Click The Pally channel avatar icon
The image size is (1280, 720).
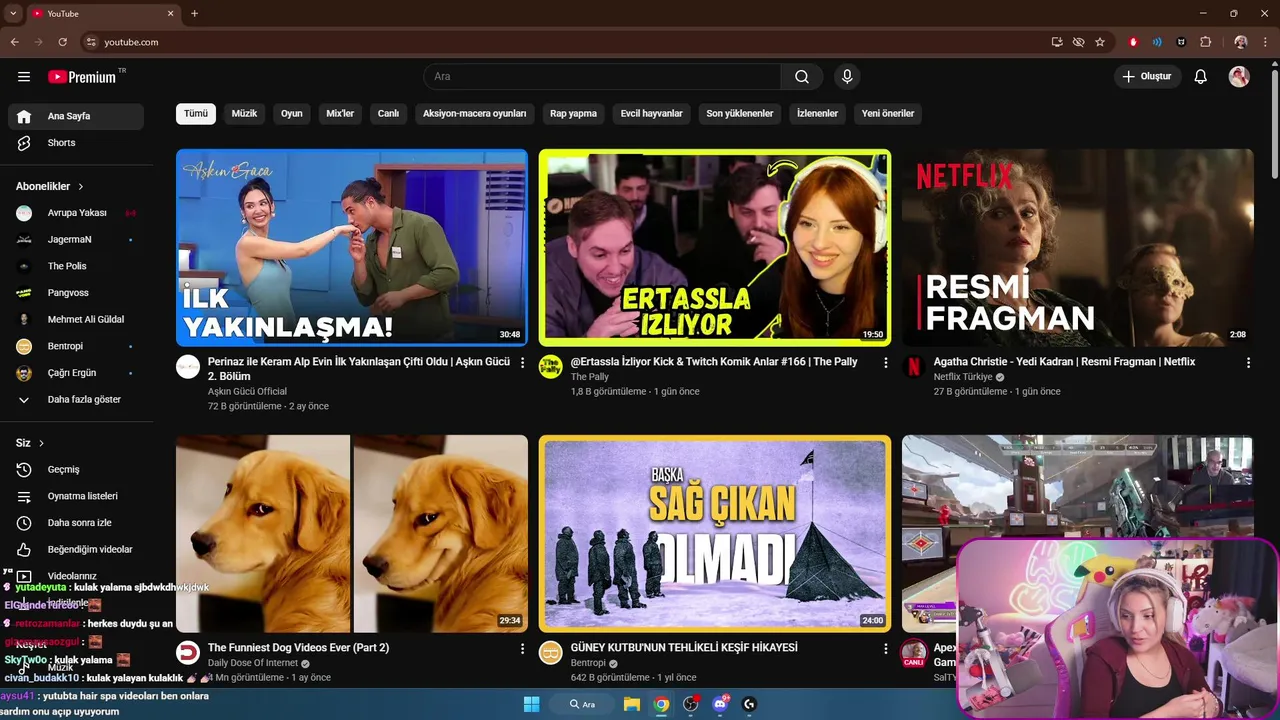(x=551, y=367)
